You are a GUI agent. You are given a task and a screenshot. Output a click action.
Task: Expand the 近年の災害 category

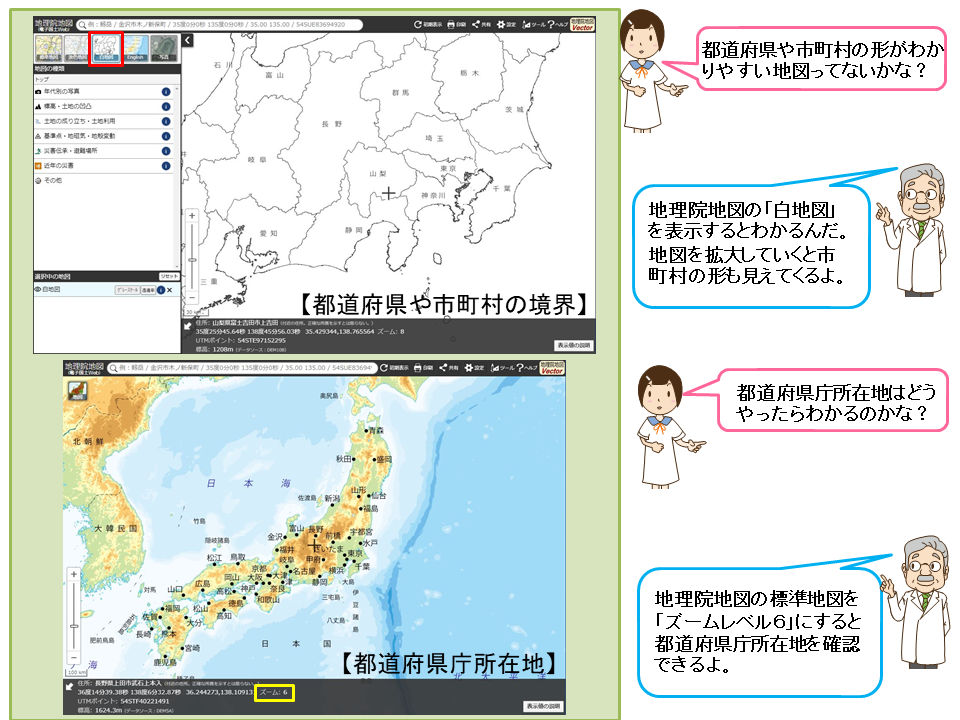(104, 165)
